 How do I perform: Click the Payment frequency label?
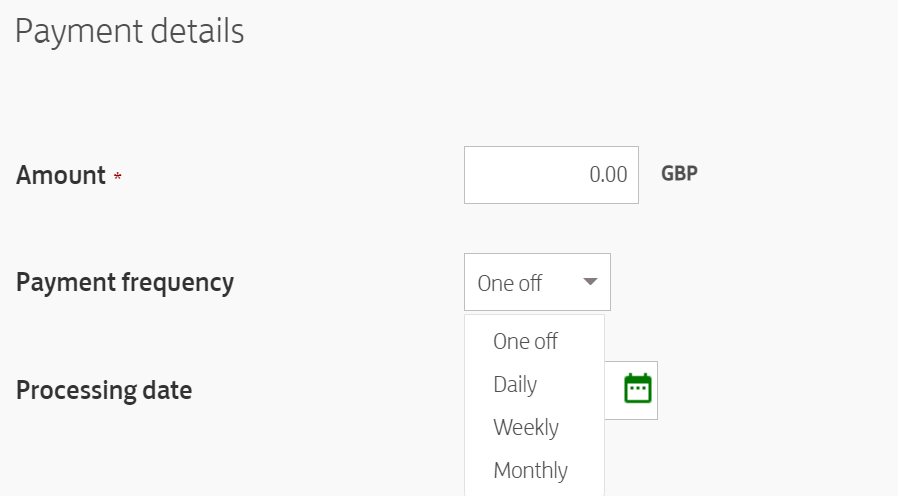click(125, 283)
